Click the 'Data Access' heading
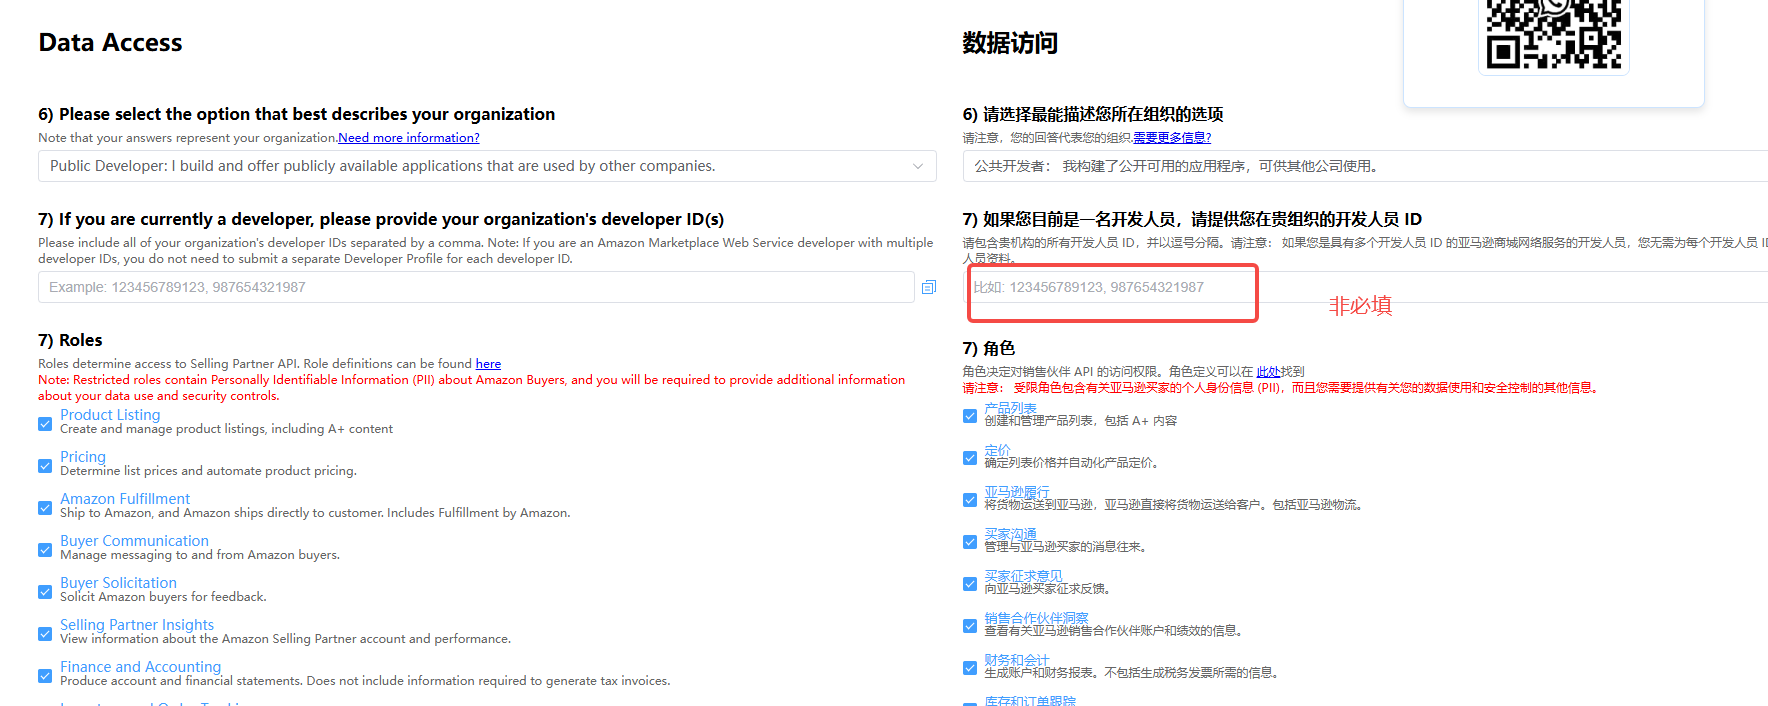1768x706 pixels. (x=110, y=43)
